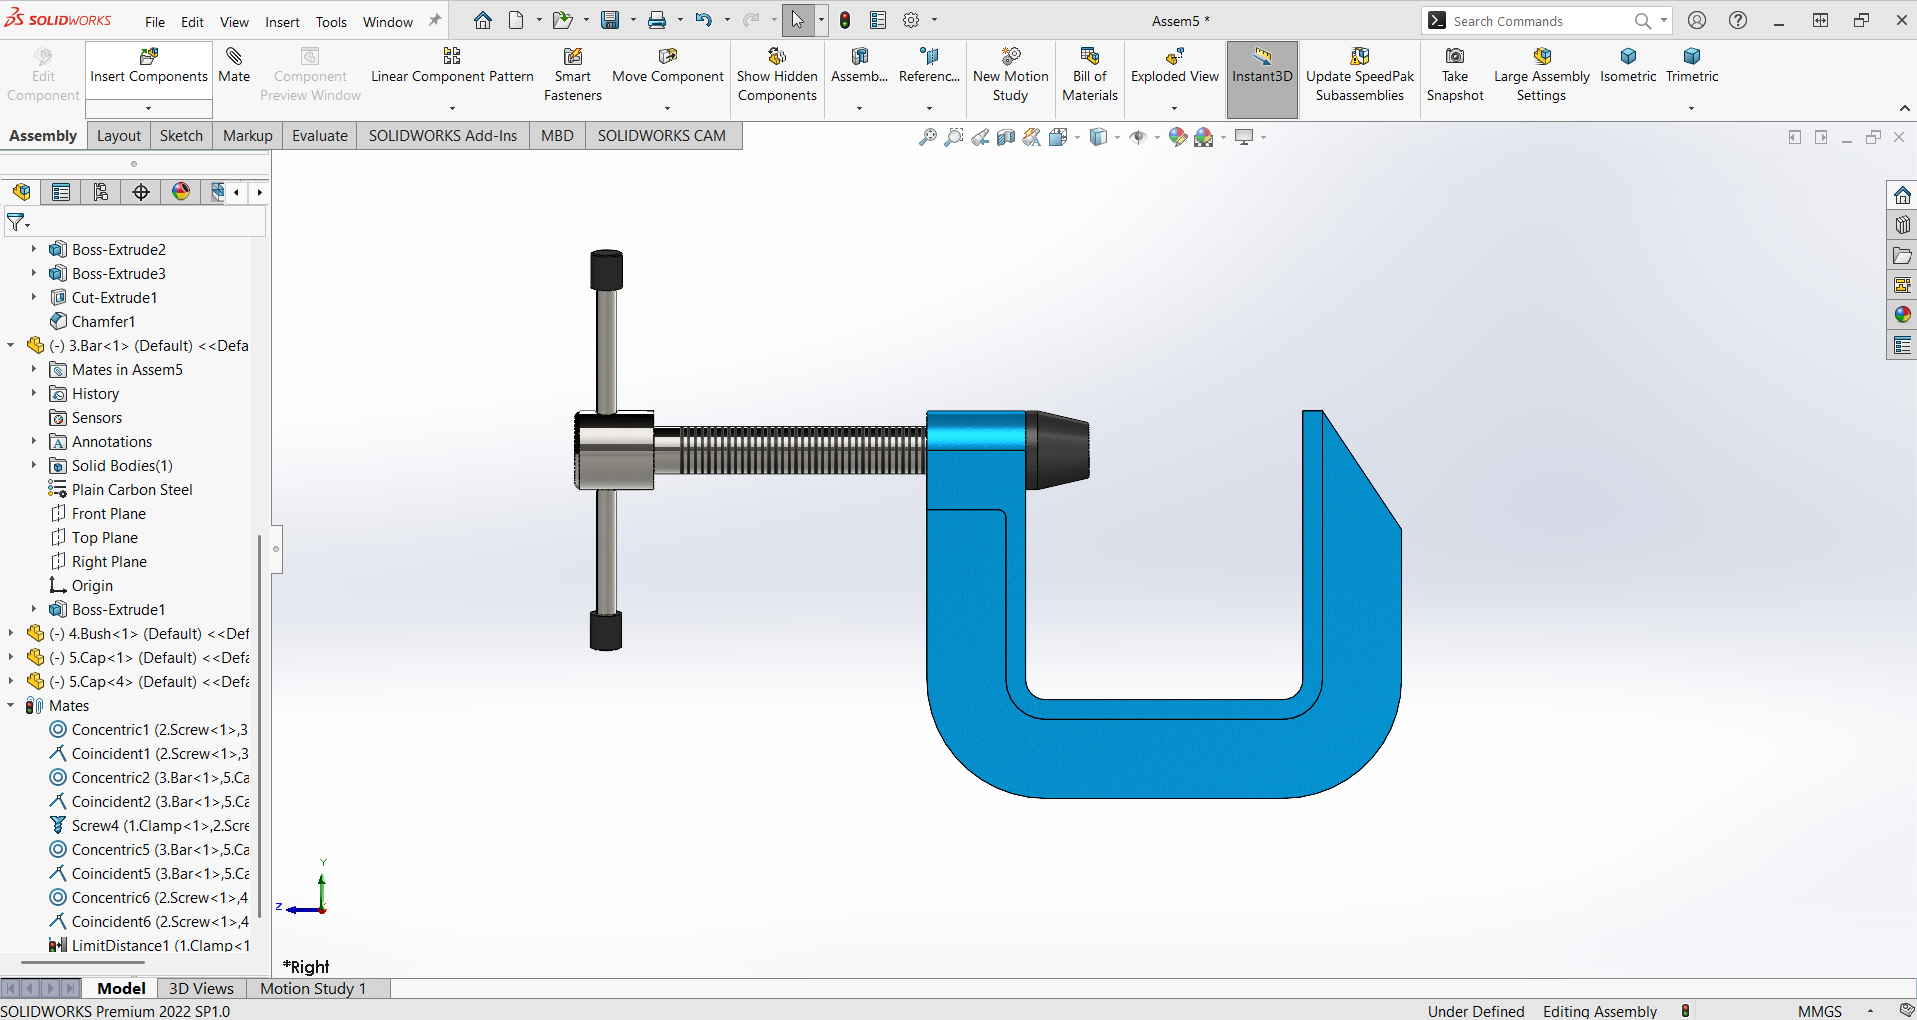Switch to Motion Study 1 tab

coord(312,988)
